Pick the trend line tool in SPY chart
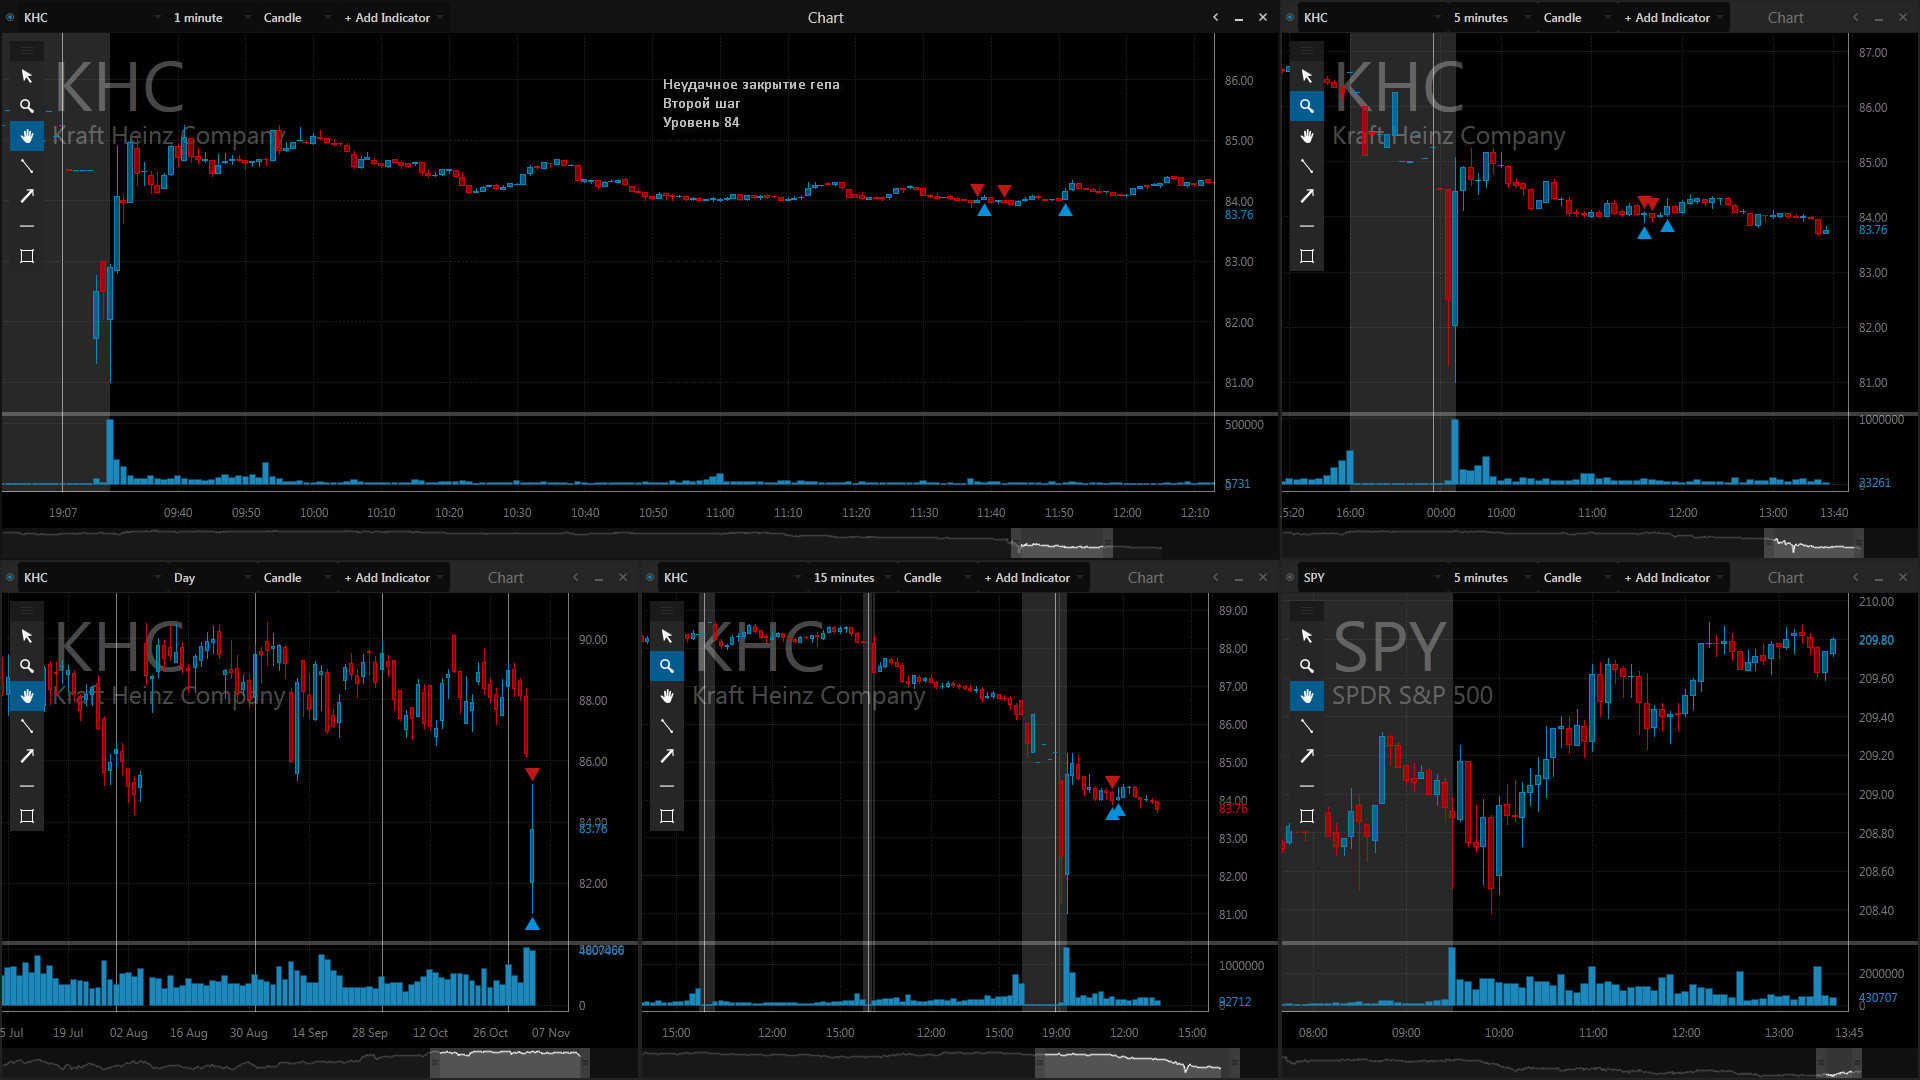Image resolution: width=1920 pixels, height=1080 pixels. point(1307,726)
